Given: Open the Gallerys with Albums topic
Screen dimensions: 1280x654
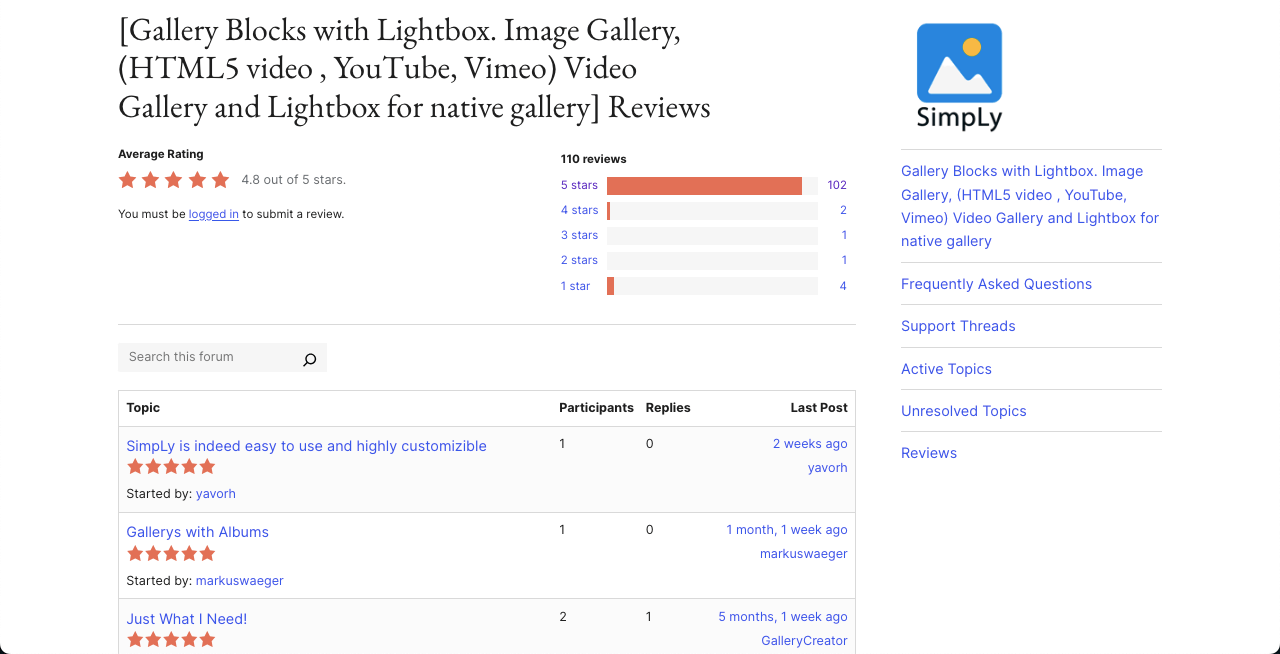Looking at the screenshot, I should [x=197, y=532].
